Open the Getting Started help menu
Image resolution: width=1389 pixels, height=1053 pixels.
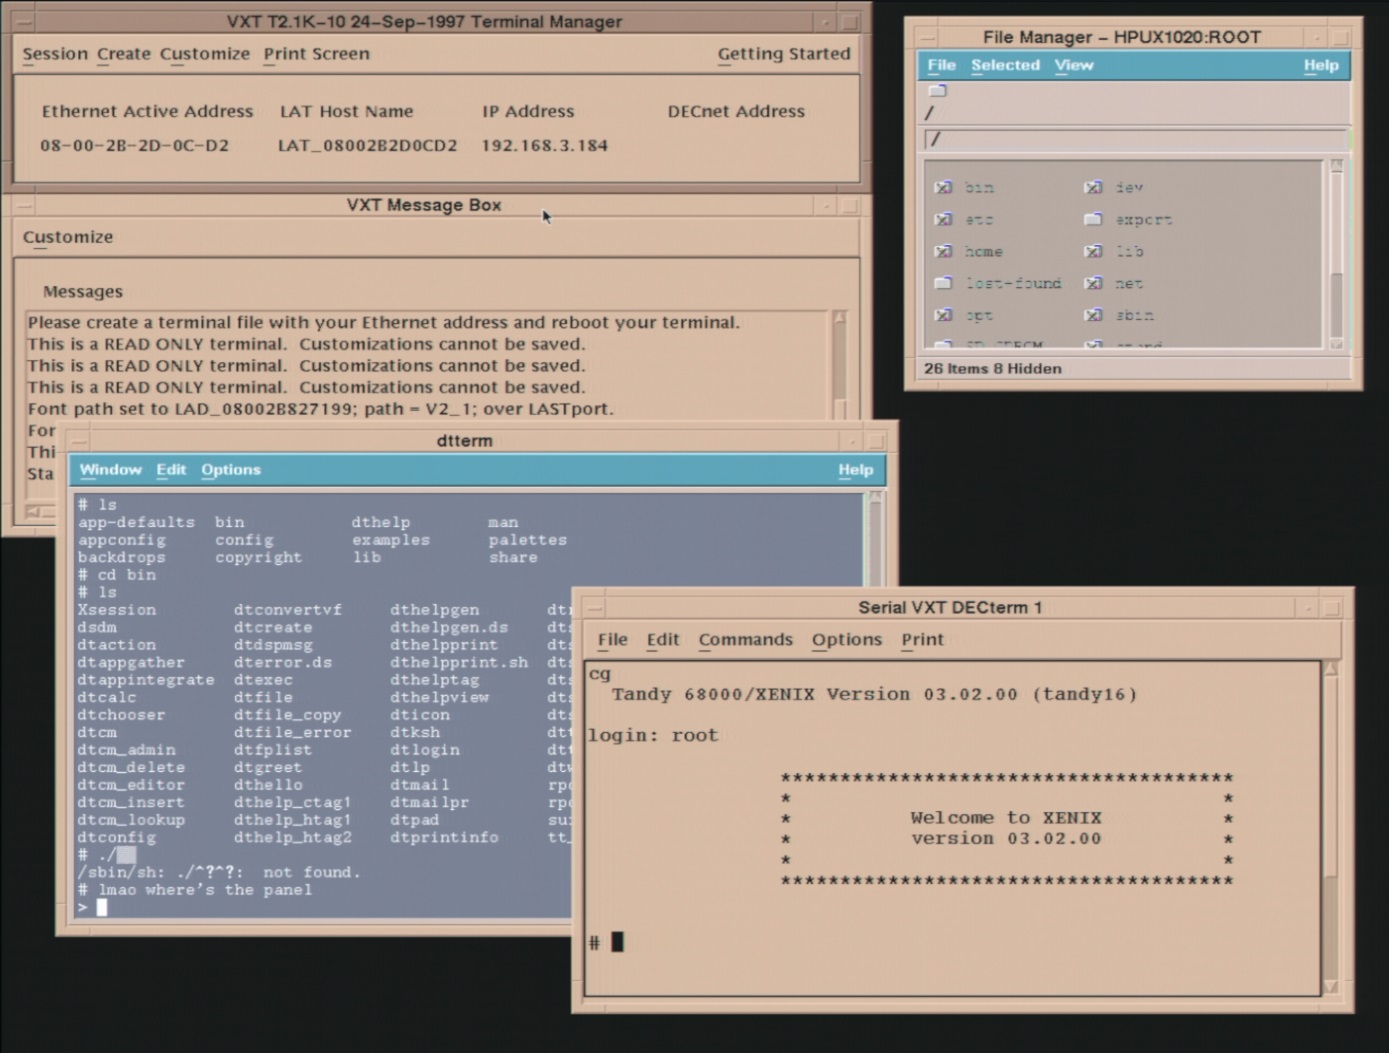(784, 54)
